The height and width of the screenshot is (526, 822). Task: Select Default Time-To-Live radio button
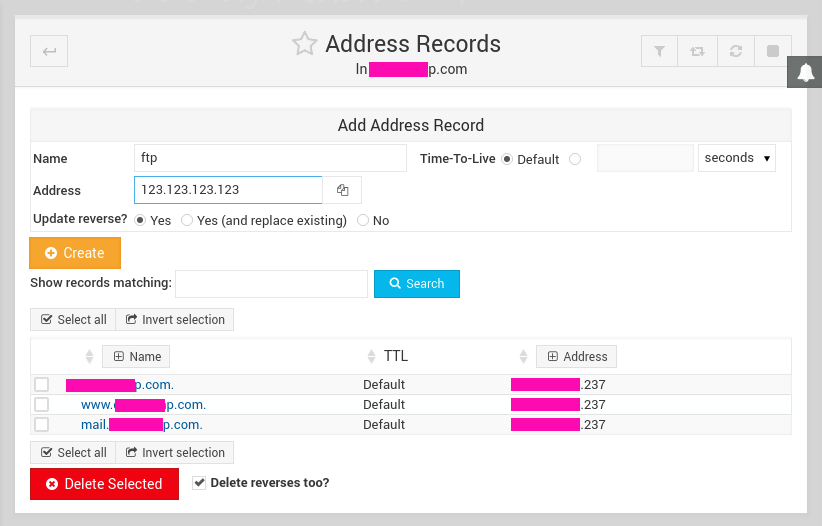click(x=507, y=159)
